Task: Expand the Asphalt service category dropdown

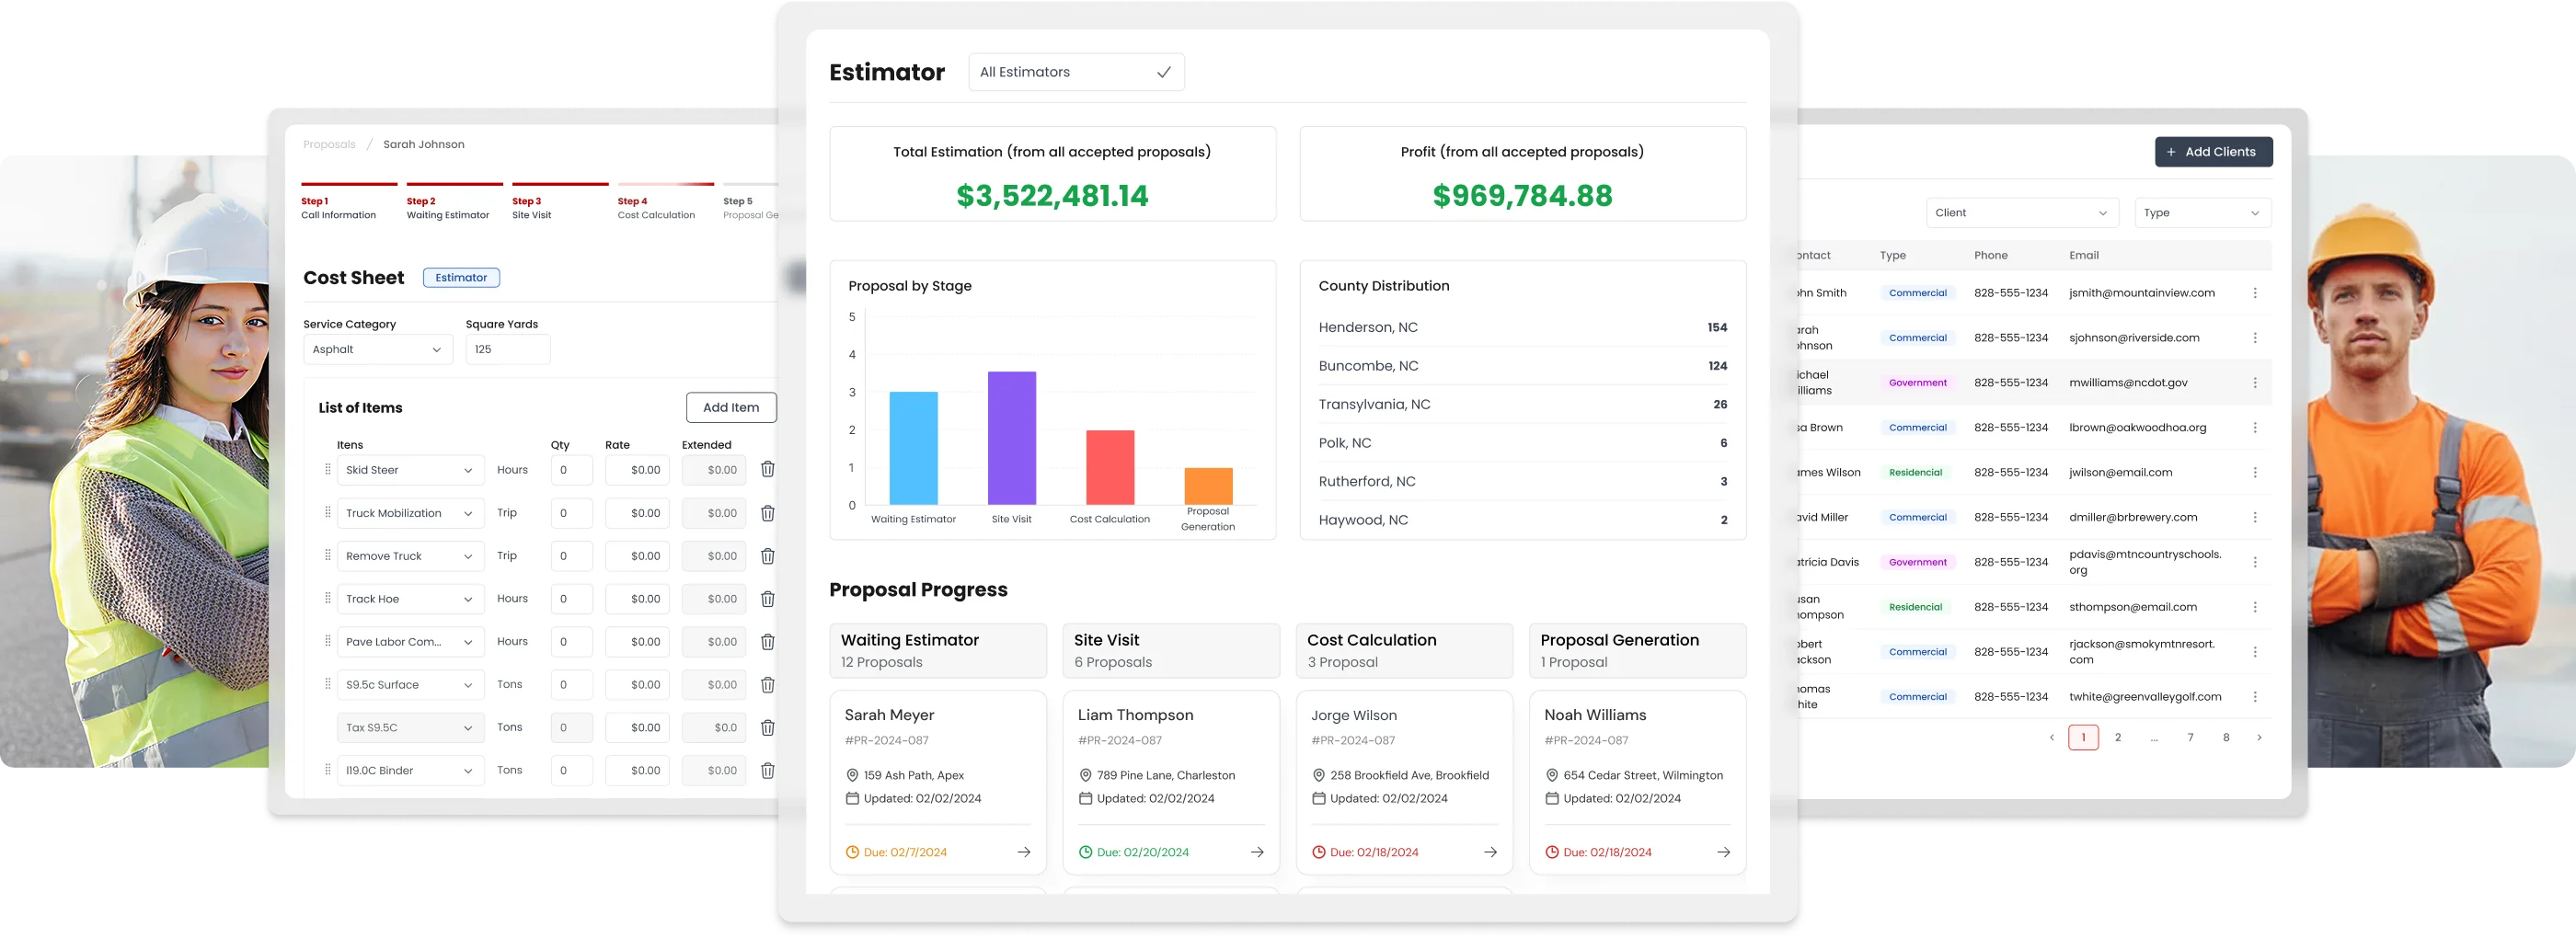Action: 377,349
